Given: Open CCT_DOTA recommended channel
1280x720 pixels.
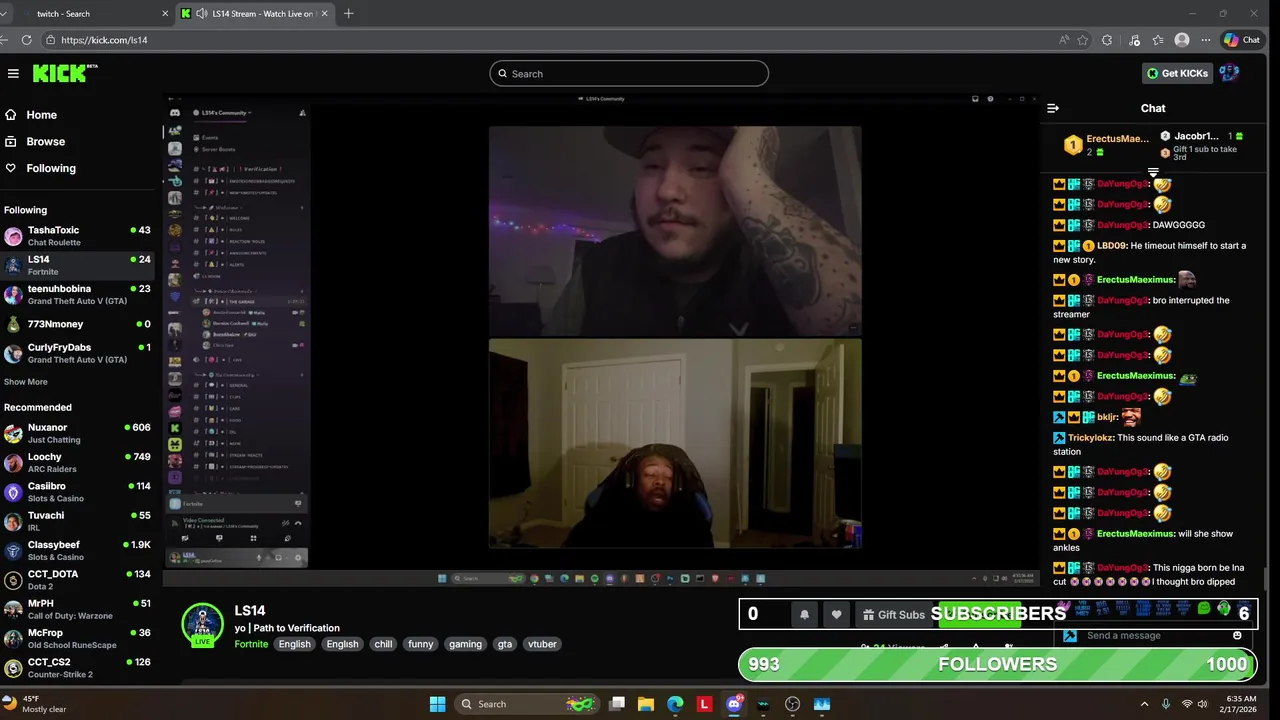Looking at the screenshot, I should click(x=77, y=580).
